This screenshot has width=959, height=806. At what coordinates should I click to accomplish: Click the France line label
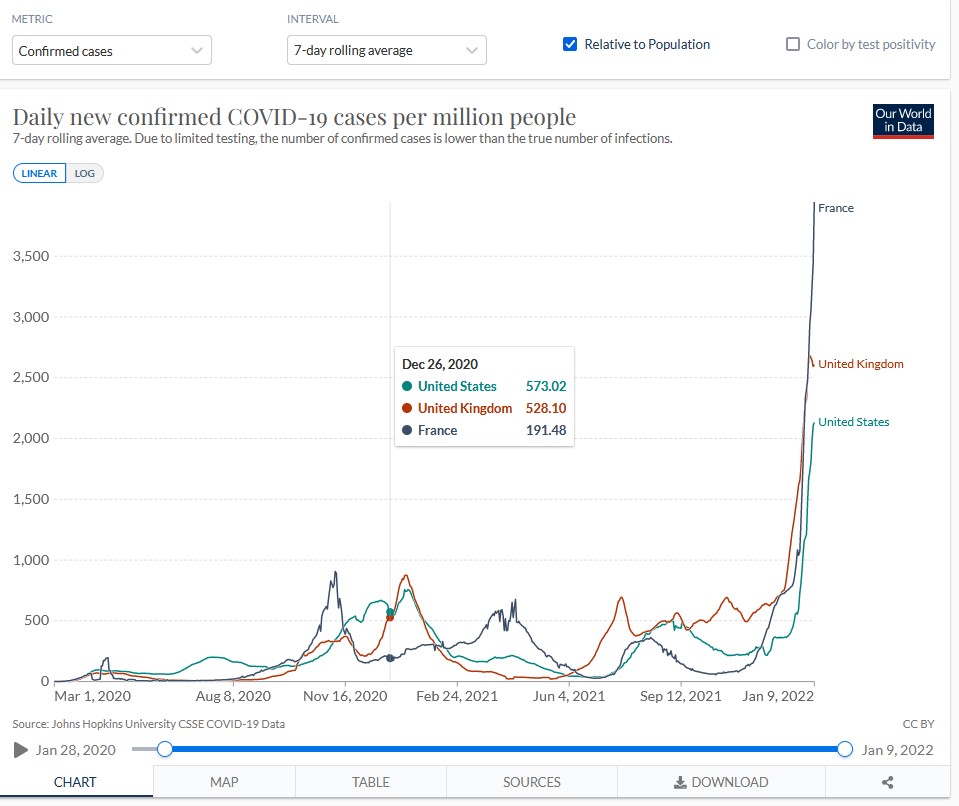[x=835, y=208]
